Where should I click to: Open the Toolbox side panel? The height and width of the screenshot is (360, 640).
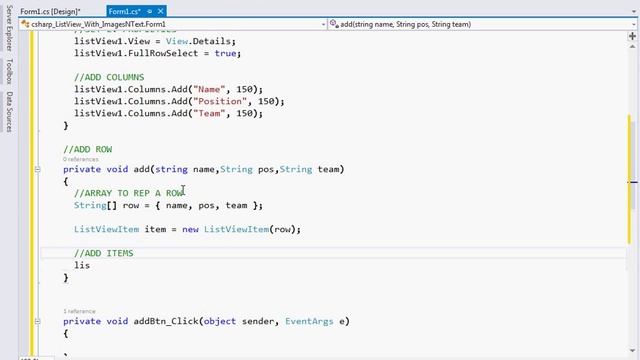point(9,71)
